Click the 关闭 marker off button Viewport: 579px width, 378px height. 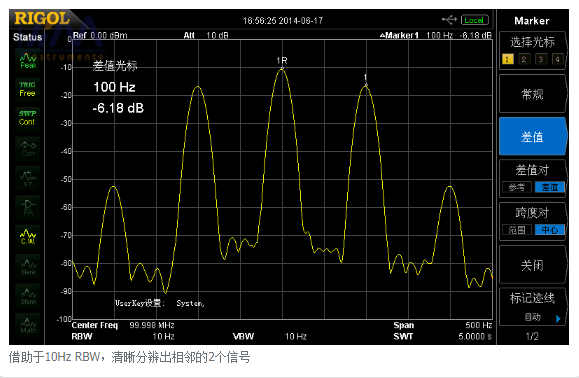point(532,265)
